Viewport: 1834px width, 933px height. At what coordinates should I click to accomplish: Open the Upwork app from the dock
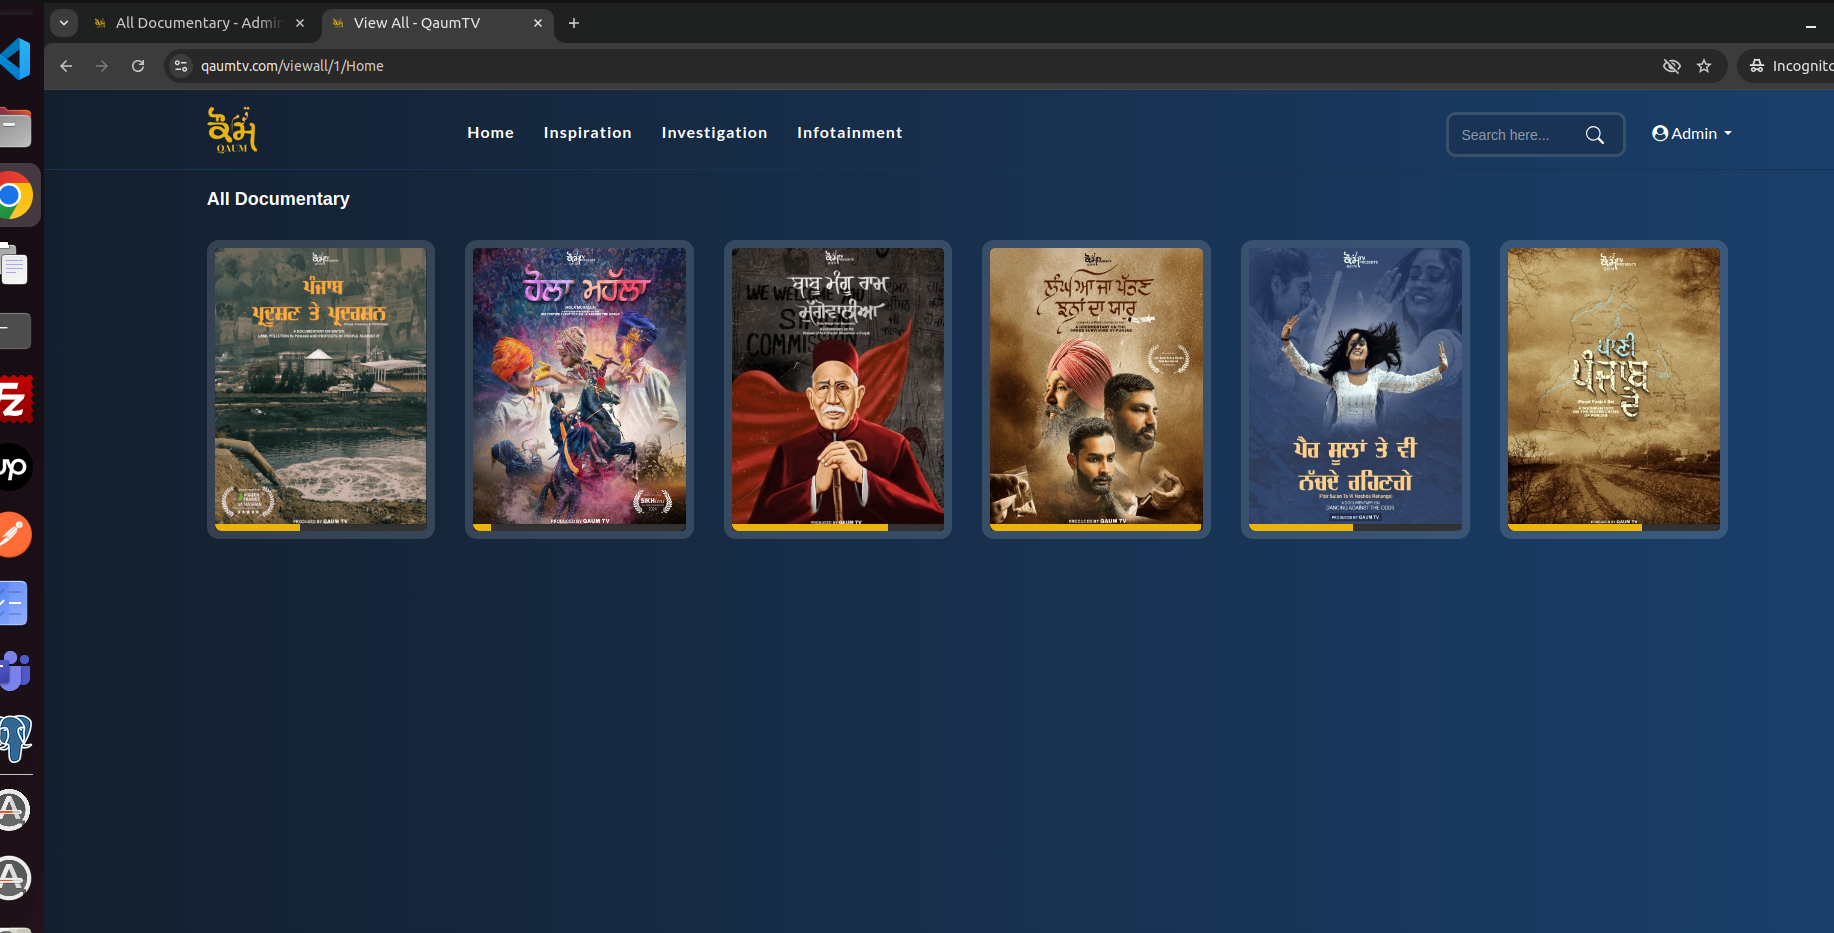click(x=14, y=467)
